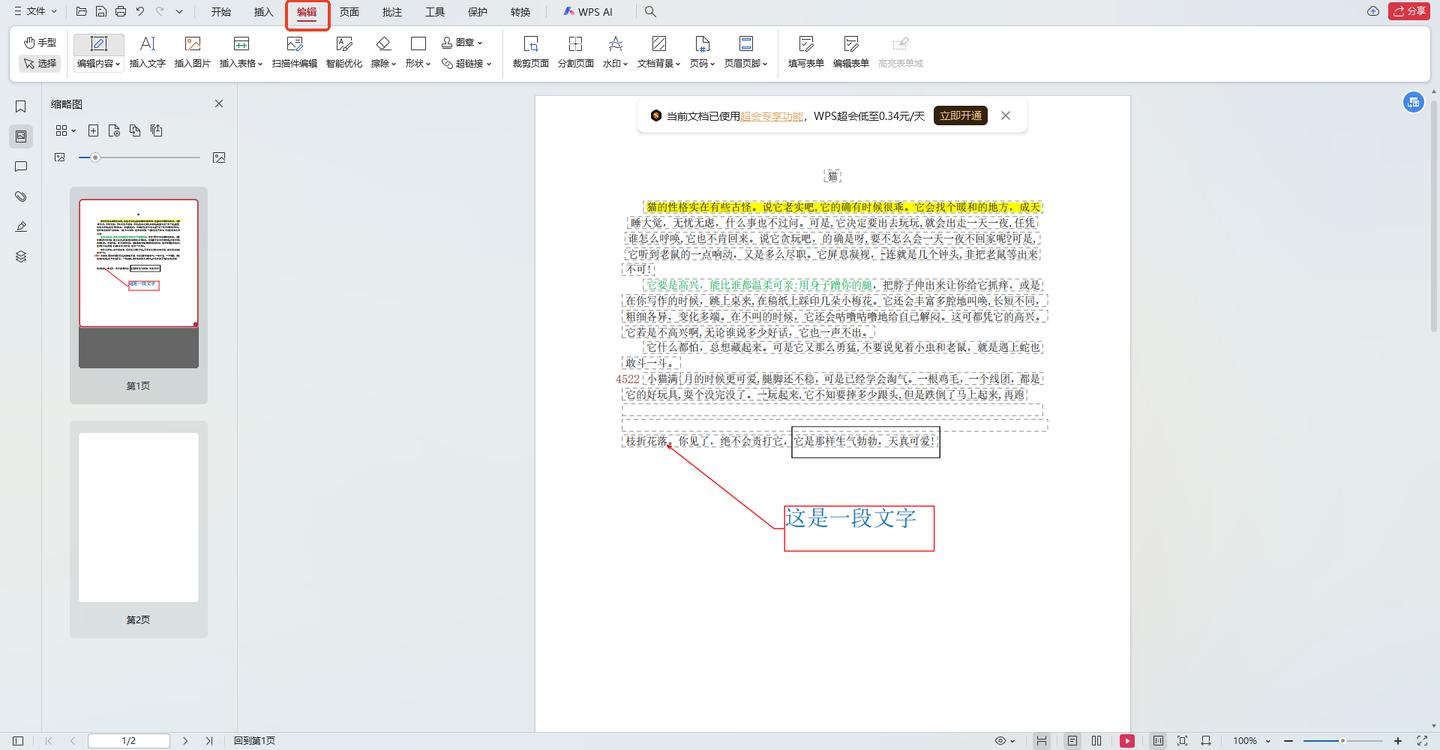The width and height of the screenshot is (1440, 750).
Task: Select the 手型 (hand) tool
Action: click(x=38, y=42)
